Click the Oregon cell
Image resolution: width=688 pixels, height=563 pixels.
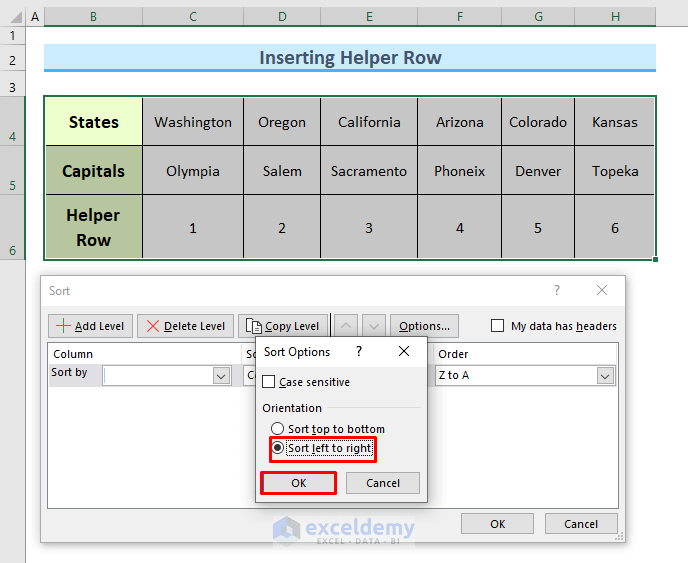(282, 122)
